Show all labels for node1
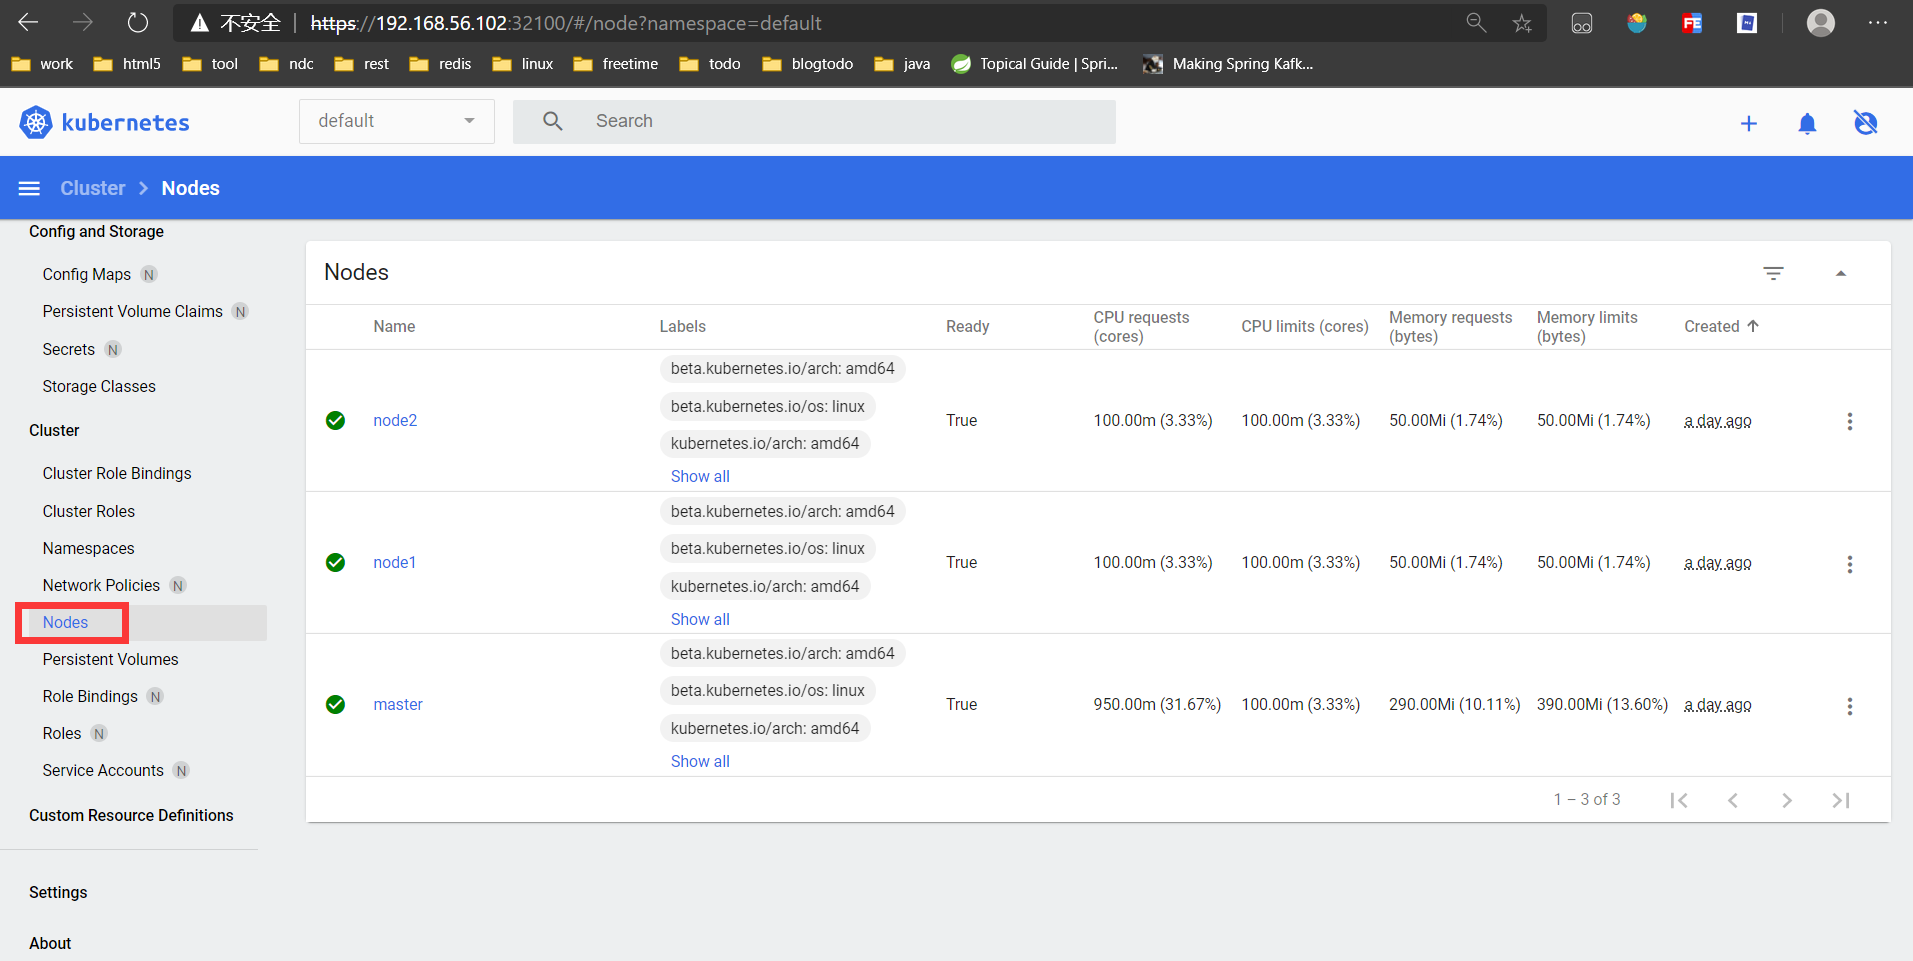The height and width of the screenshot is (961, 1913). pyautogui.click(x=700, y=619)
